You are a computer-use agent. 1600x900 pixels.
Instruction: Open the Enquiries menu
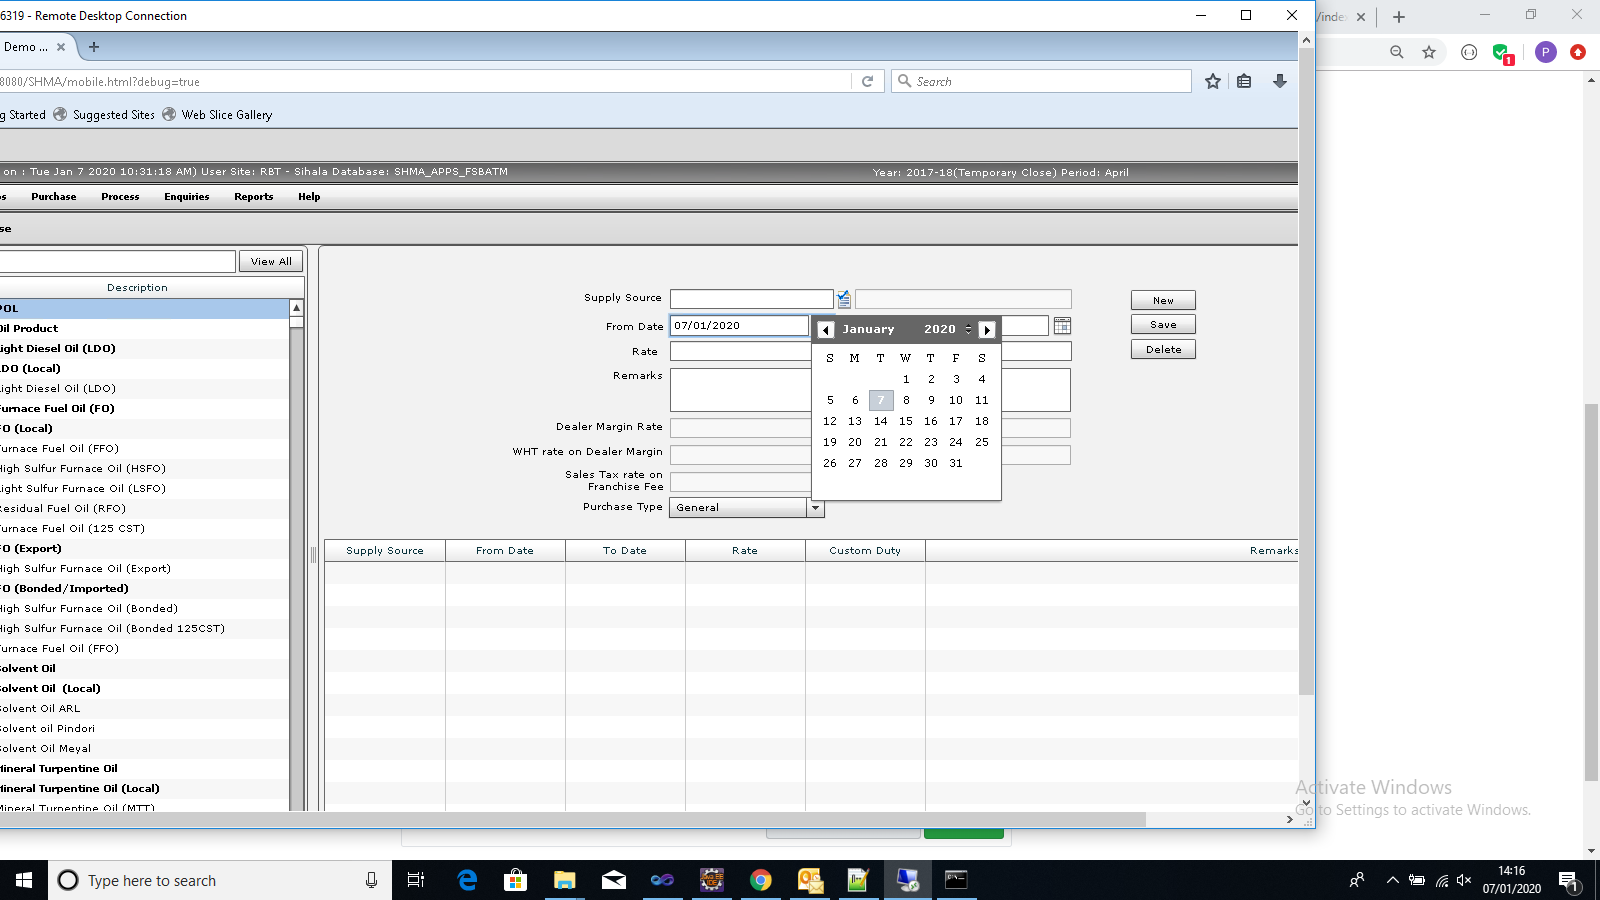tap(187, 197)
